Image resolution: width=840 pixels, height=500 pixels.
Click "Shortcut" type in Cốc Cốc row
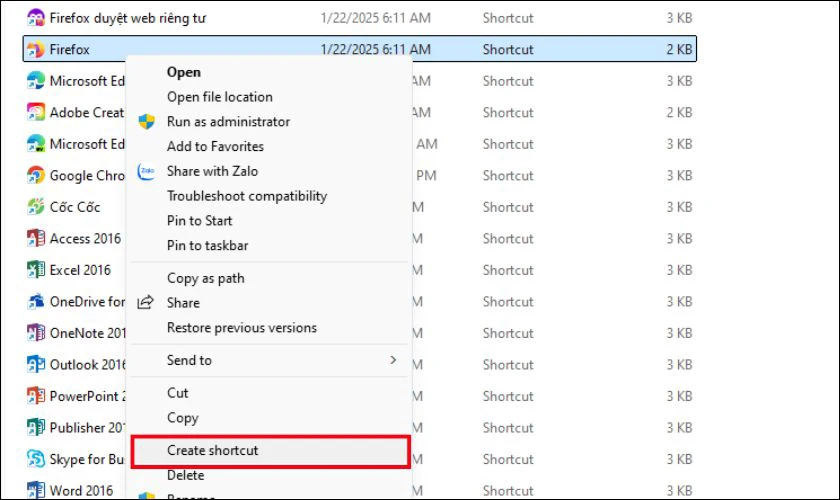coord(508,207)
